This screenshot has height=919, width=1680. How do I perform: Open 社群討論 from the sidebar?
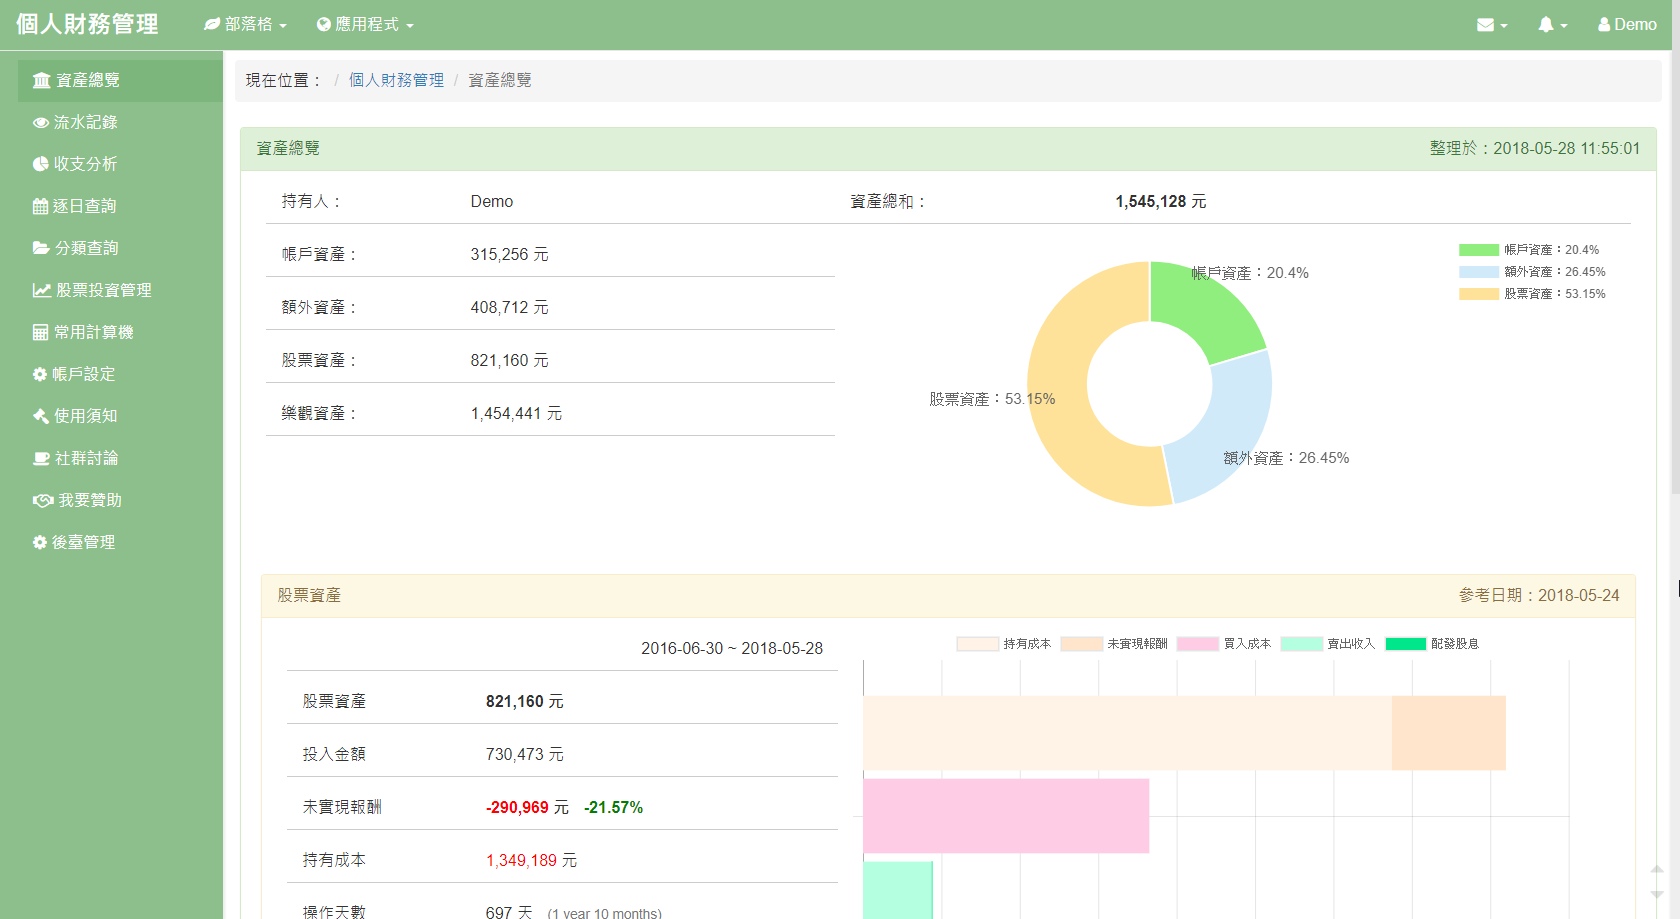[86, 458]
